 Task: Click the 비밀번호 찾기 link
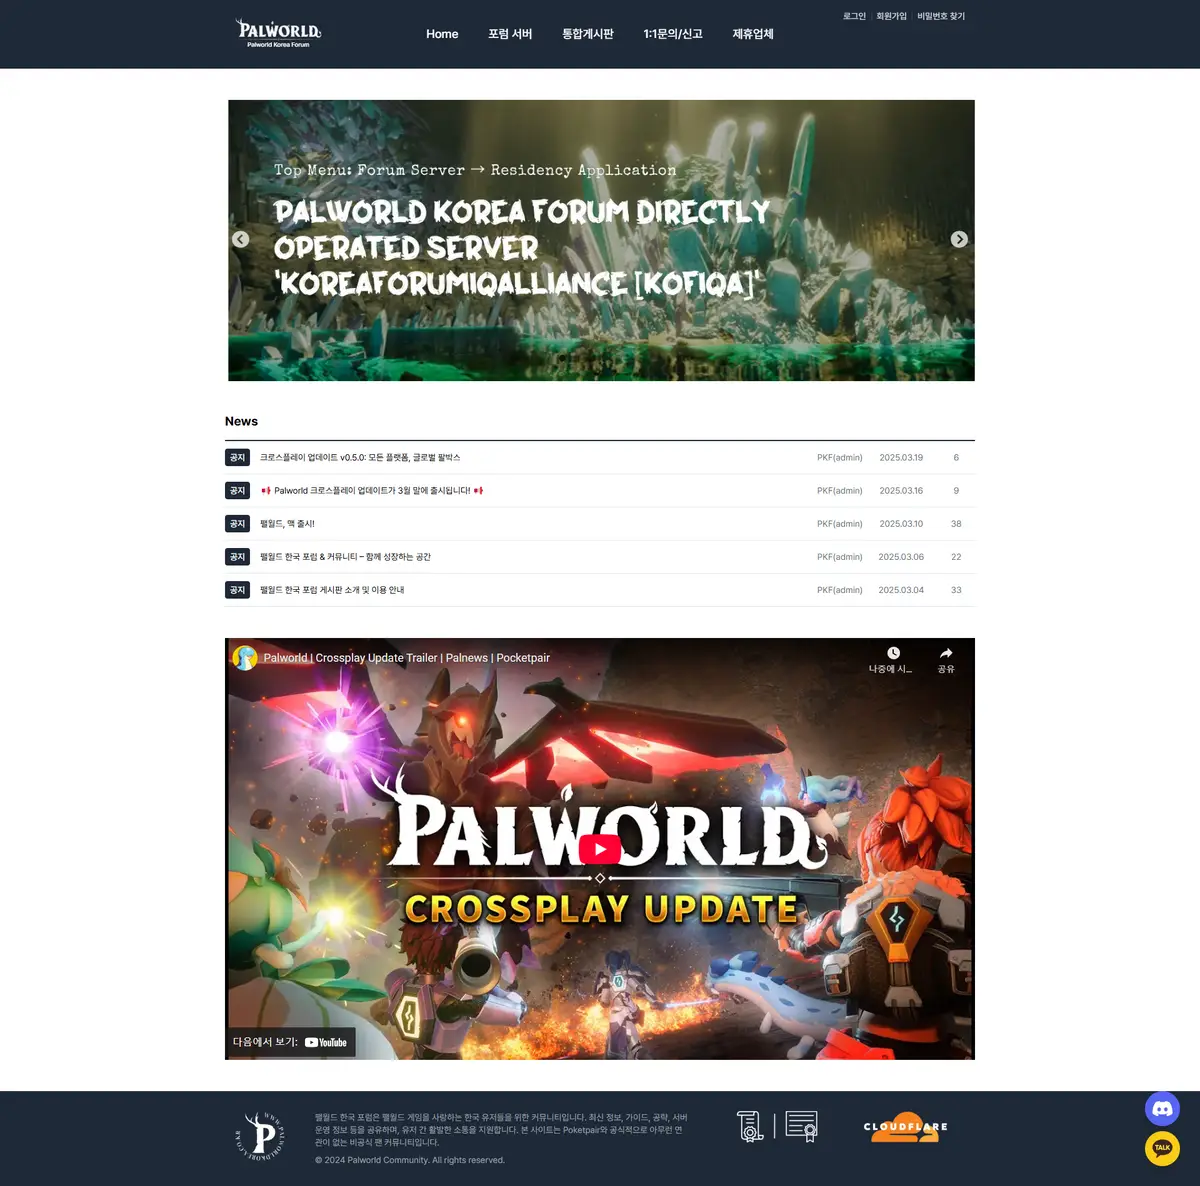[x=941, y=16]
